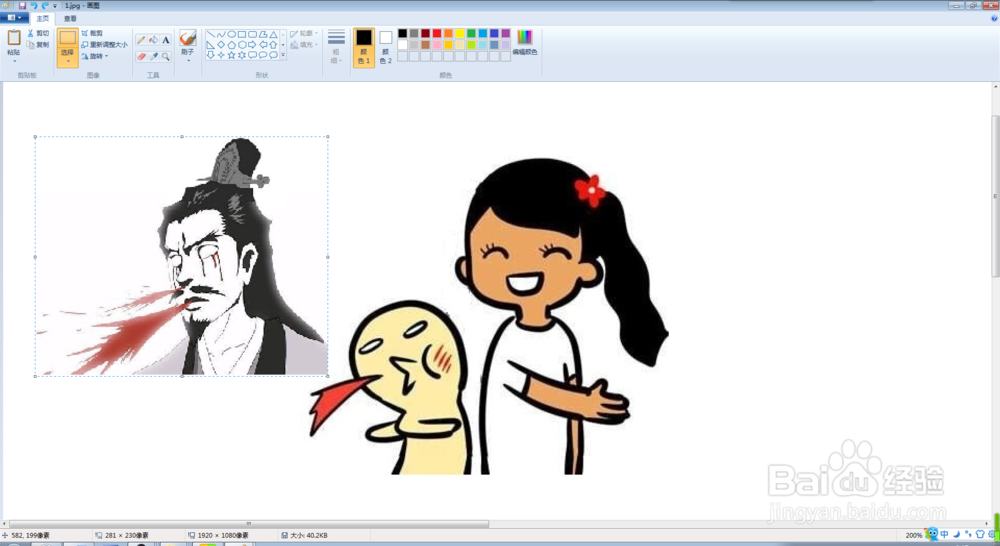The width and height of the screenshot is (1000, 546).
Task: Click the Undo arrow in title bar
Action: (34, 5)
